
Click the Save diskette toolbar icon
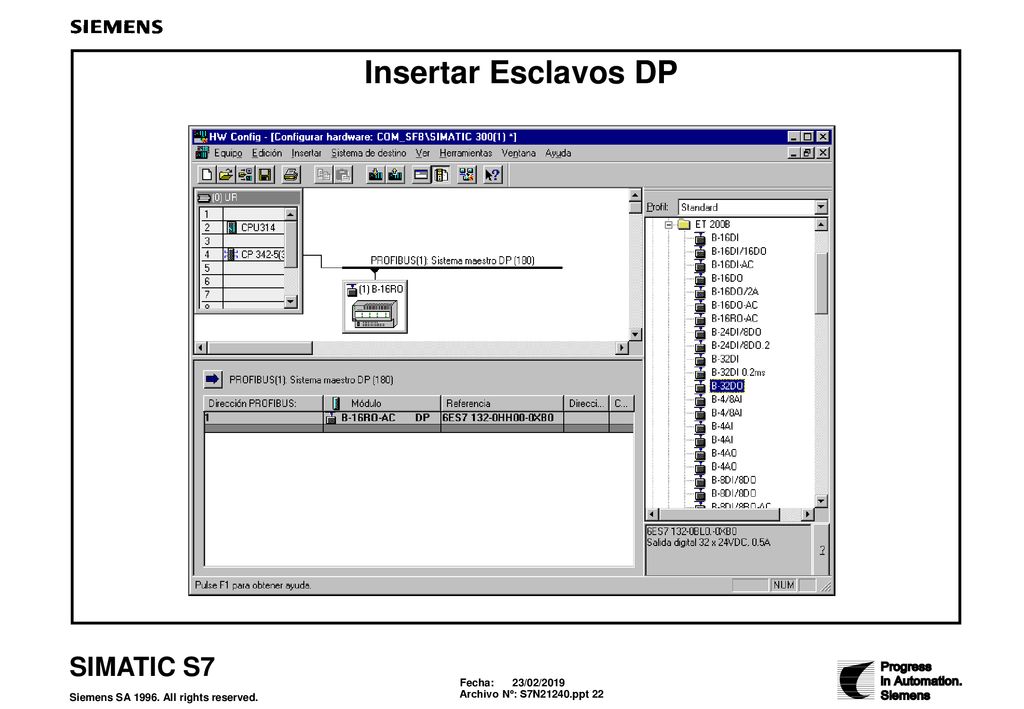point(264,174)
